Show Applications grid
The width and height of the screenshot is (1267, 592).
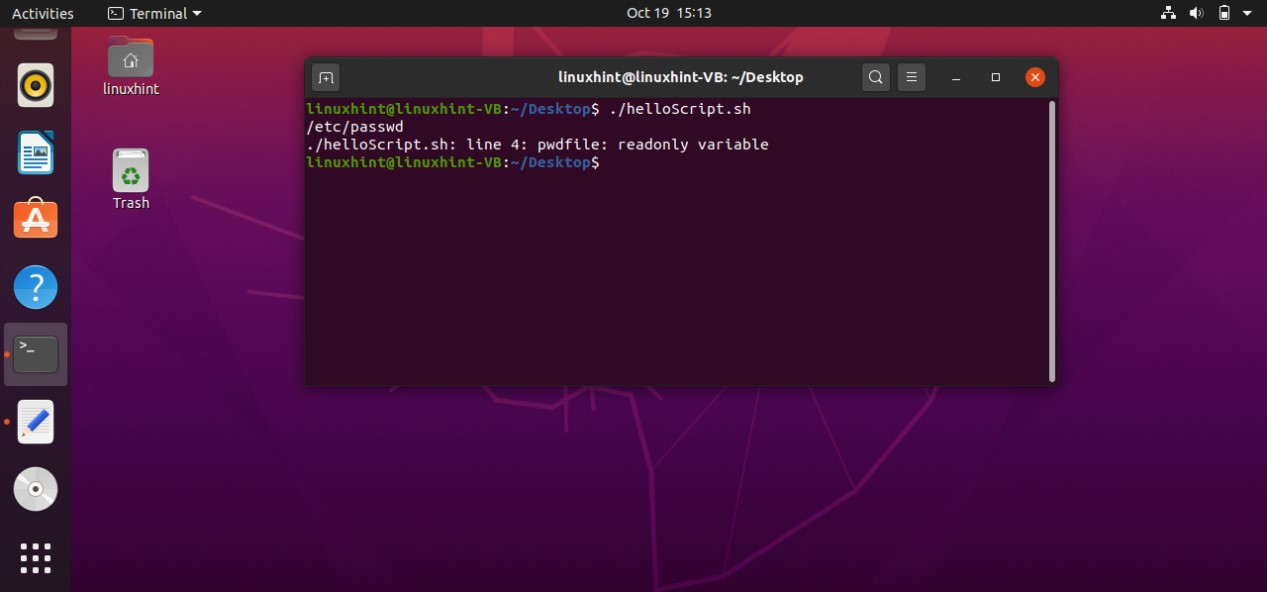point(36,558)
